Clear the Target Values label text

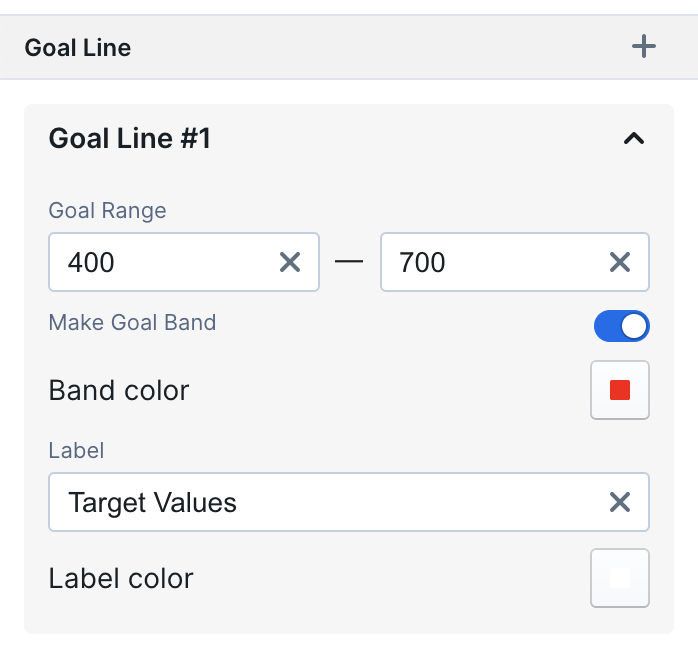[620, 502]
